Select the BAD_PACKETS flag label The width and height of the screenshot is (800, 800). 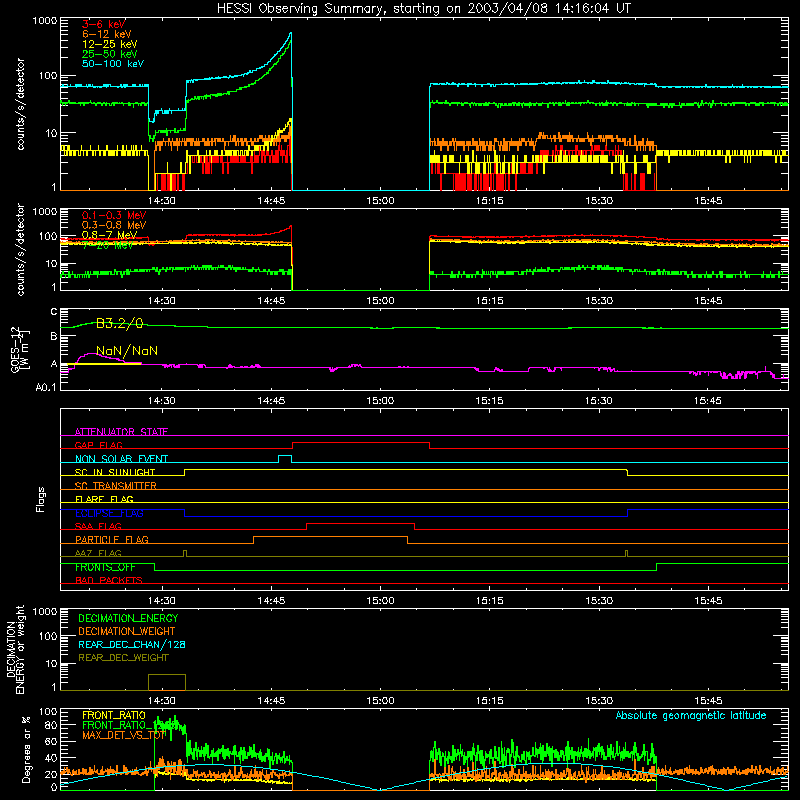(109, 580)
